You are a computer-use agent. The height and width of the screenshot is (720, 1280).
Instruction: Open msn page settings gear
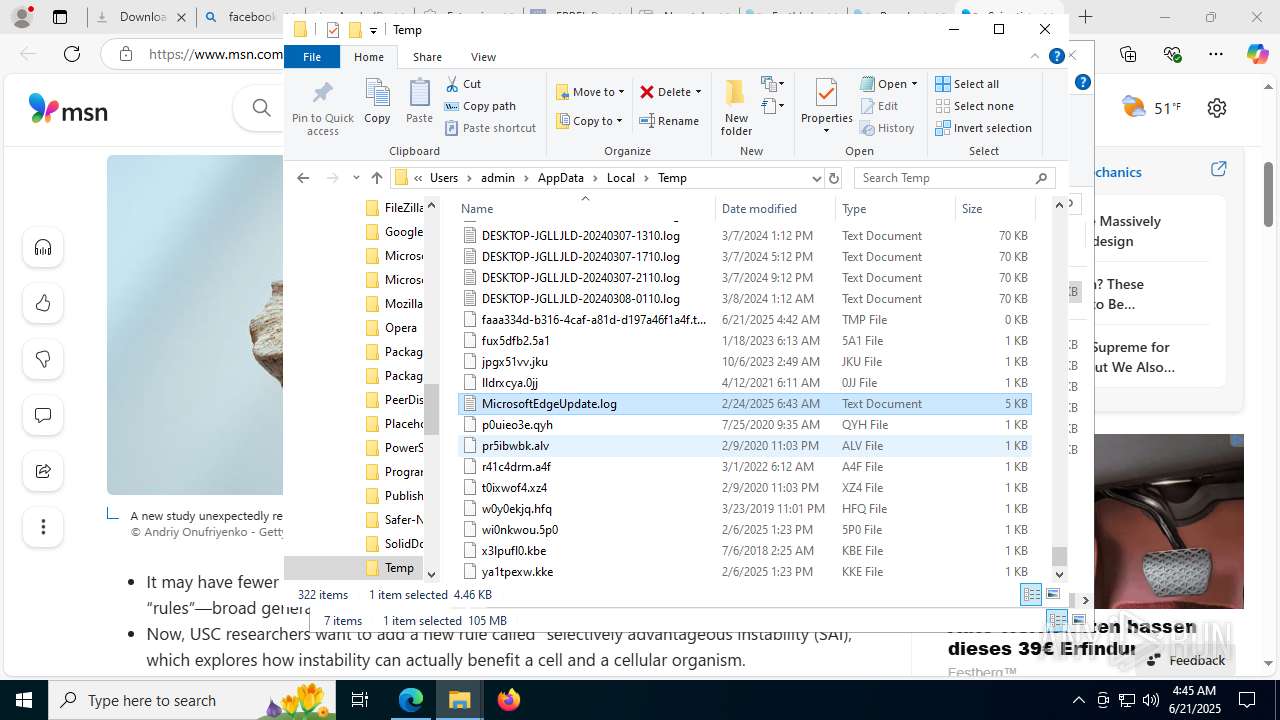1217,108
